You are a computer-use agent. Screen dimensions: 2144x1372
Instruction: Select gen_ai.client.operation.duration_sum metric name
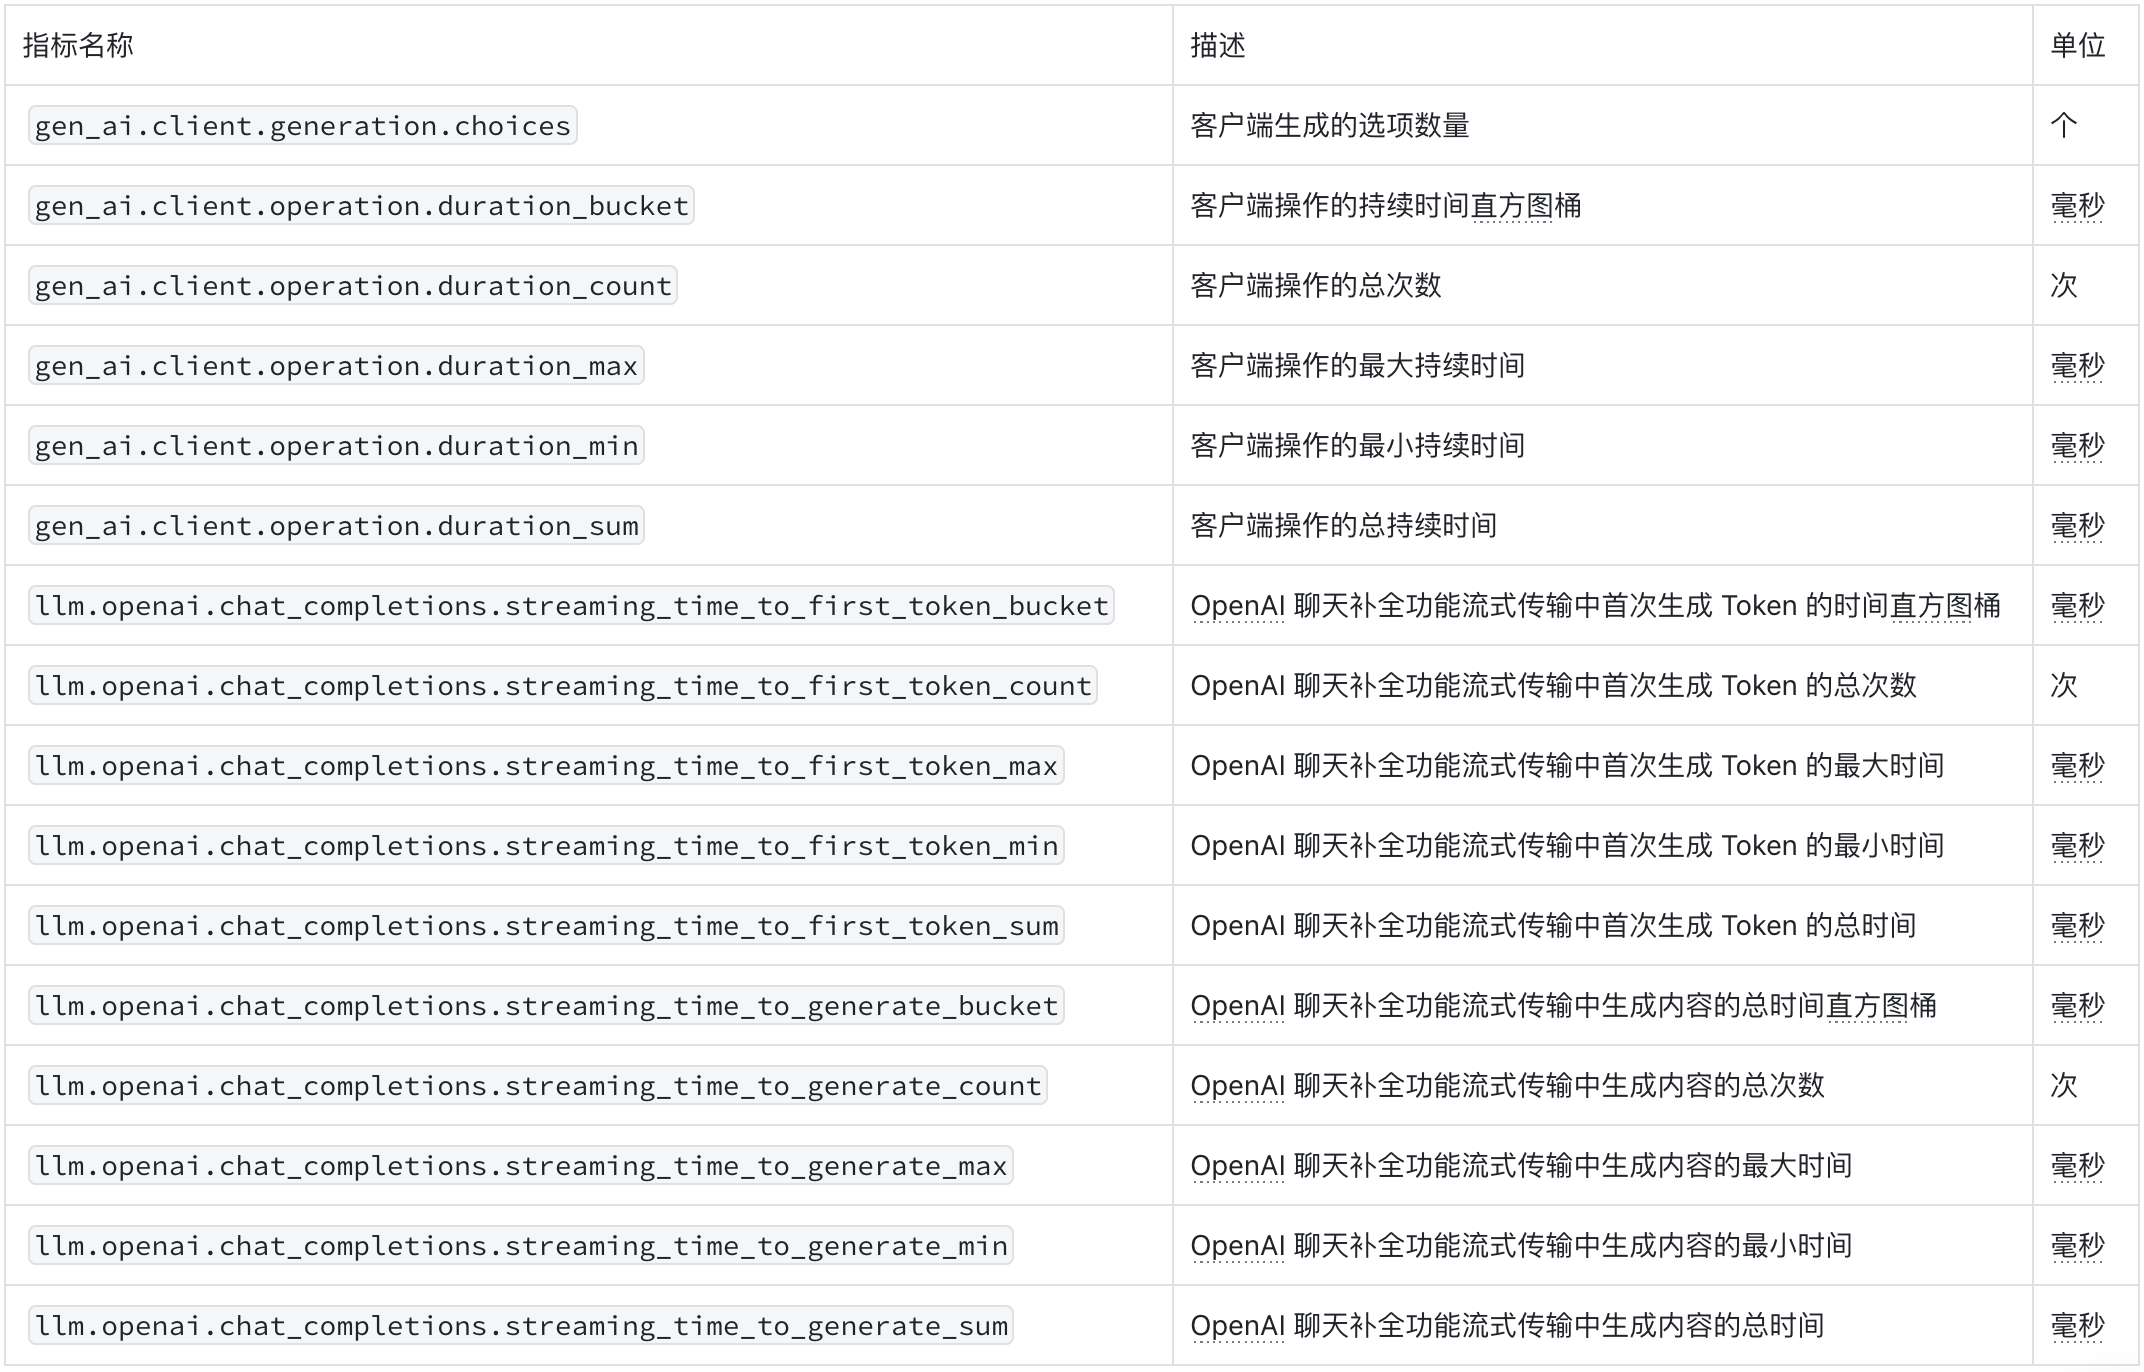pos(336,525)
